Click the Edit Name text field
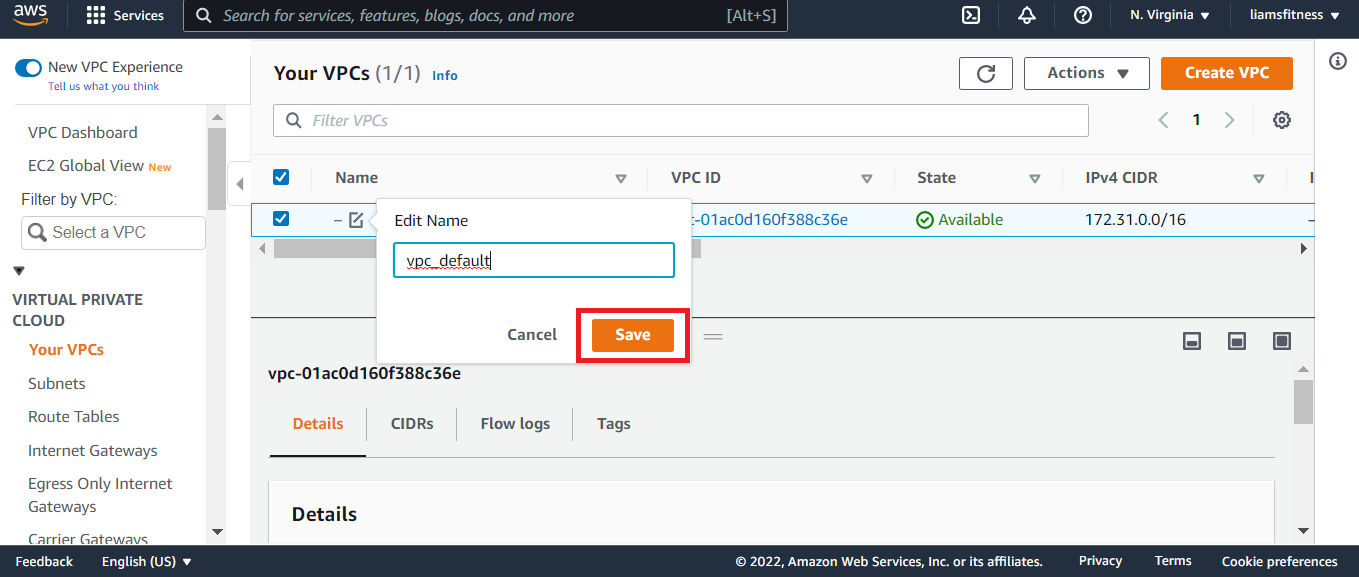This screenshot has height=577, width=1359. click(534, 261)
